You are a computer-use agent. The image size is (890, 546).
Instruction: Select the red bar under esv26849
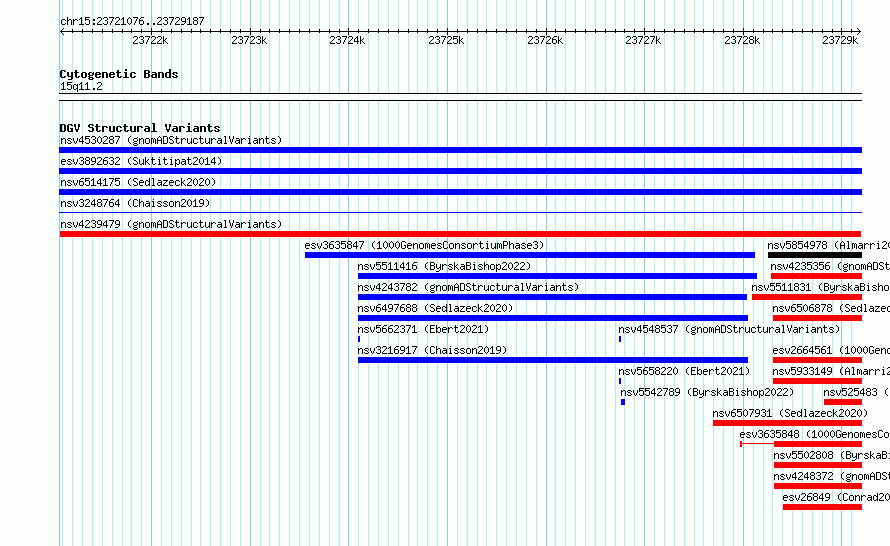[822, 507]
